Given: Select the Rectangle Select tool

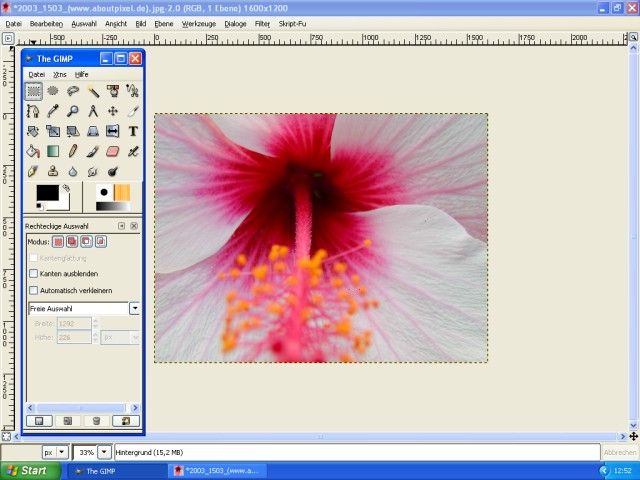Looking at the screenshot, I should (x=33, y=91).
